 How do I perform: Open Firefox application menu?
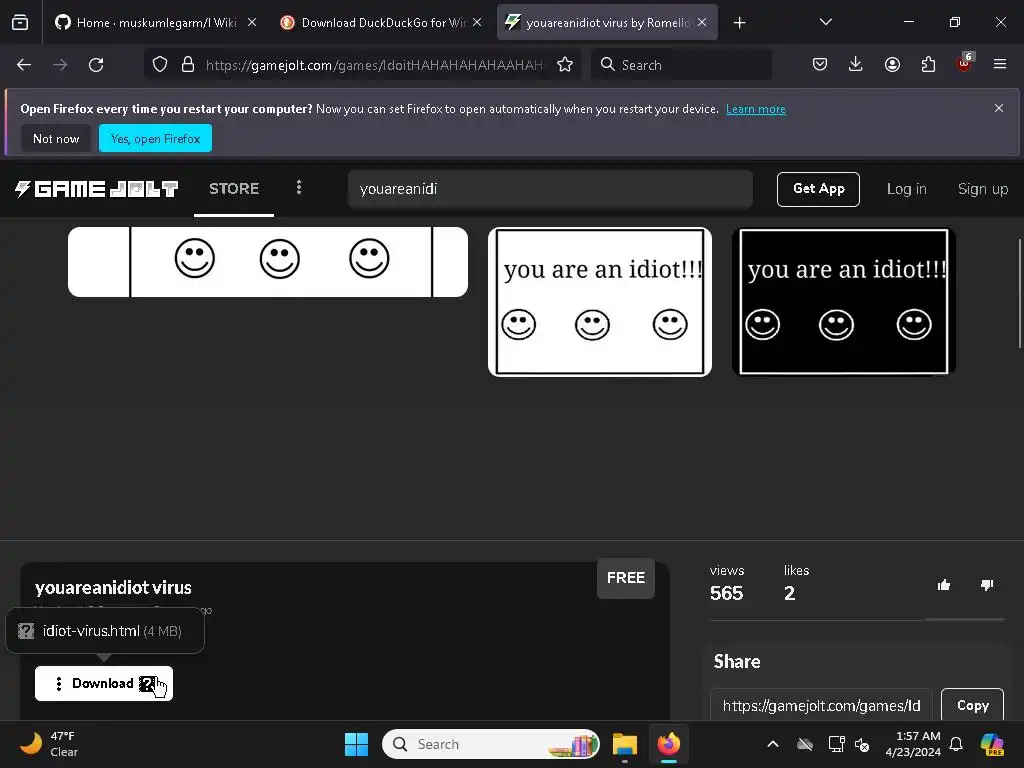click(x=1000, y=64)
